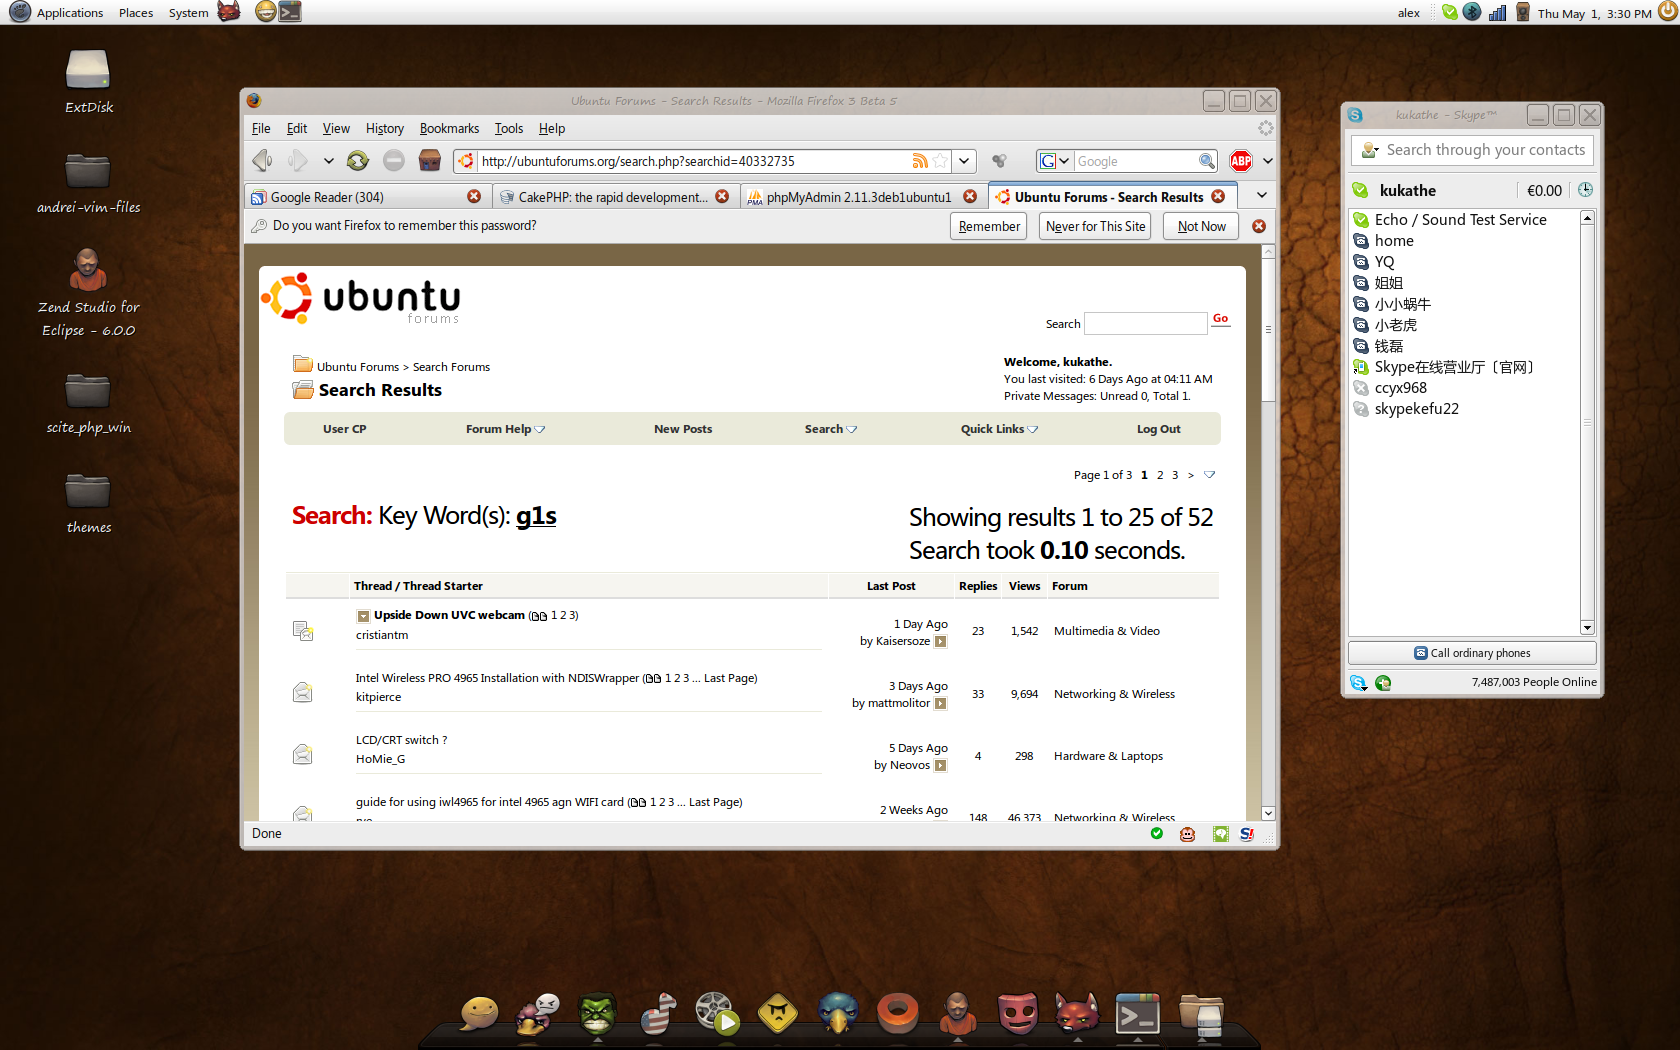The width and height of the screenshot is (1680, 1050).
Task: Bookmark this page with the star icon
Action: tap(940, 161)
